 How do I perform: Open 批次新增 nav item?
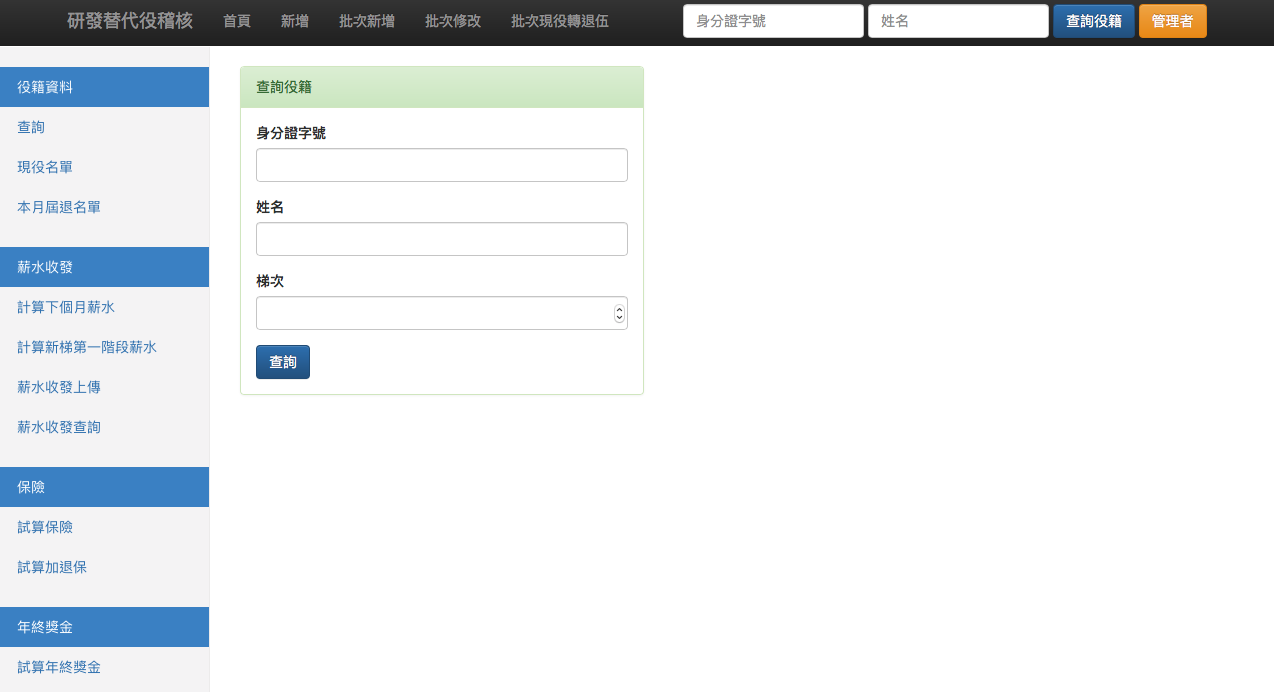coord(367,21)
